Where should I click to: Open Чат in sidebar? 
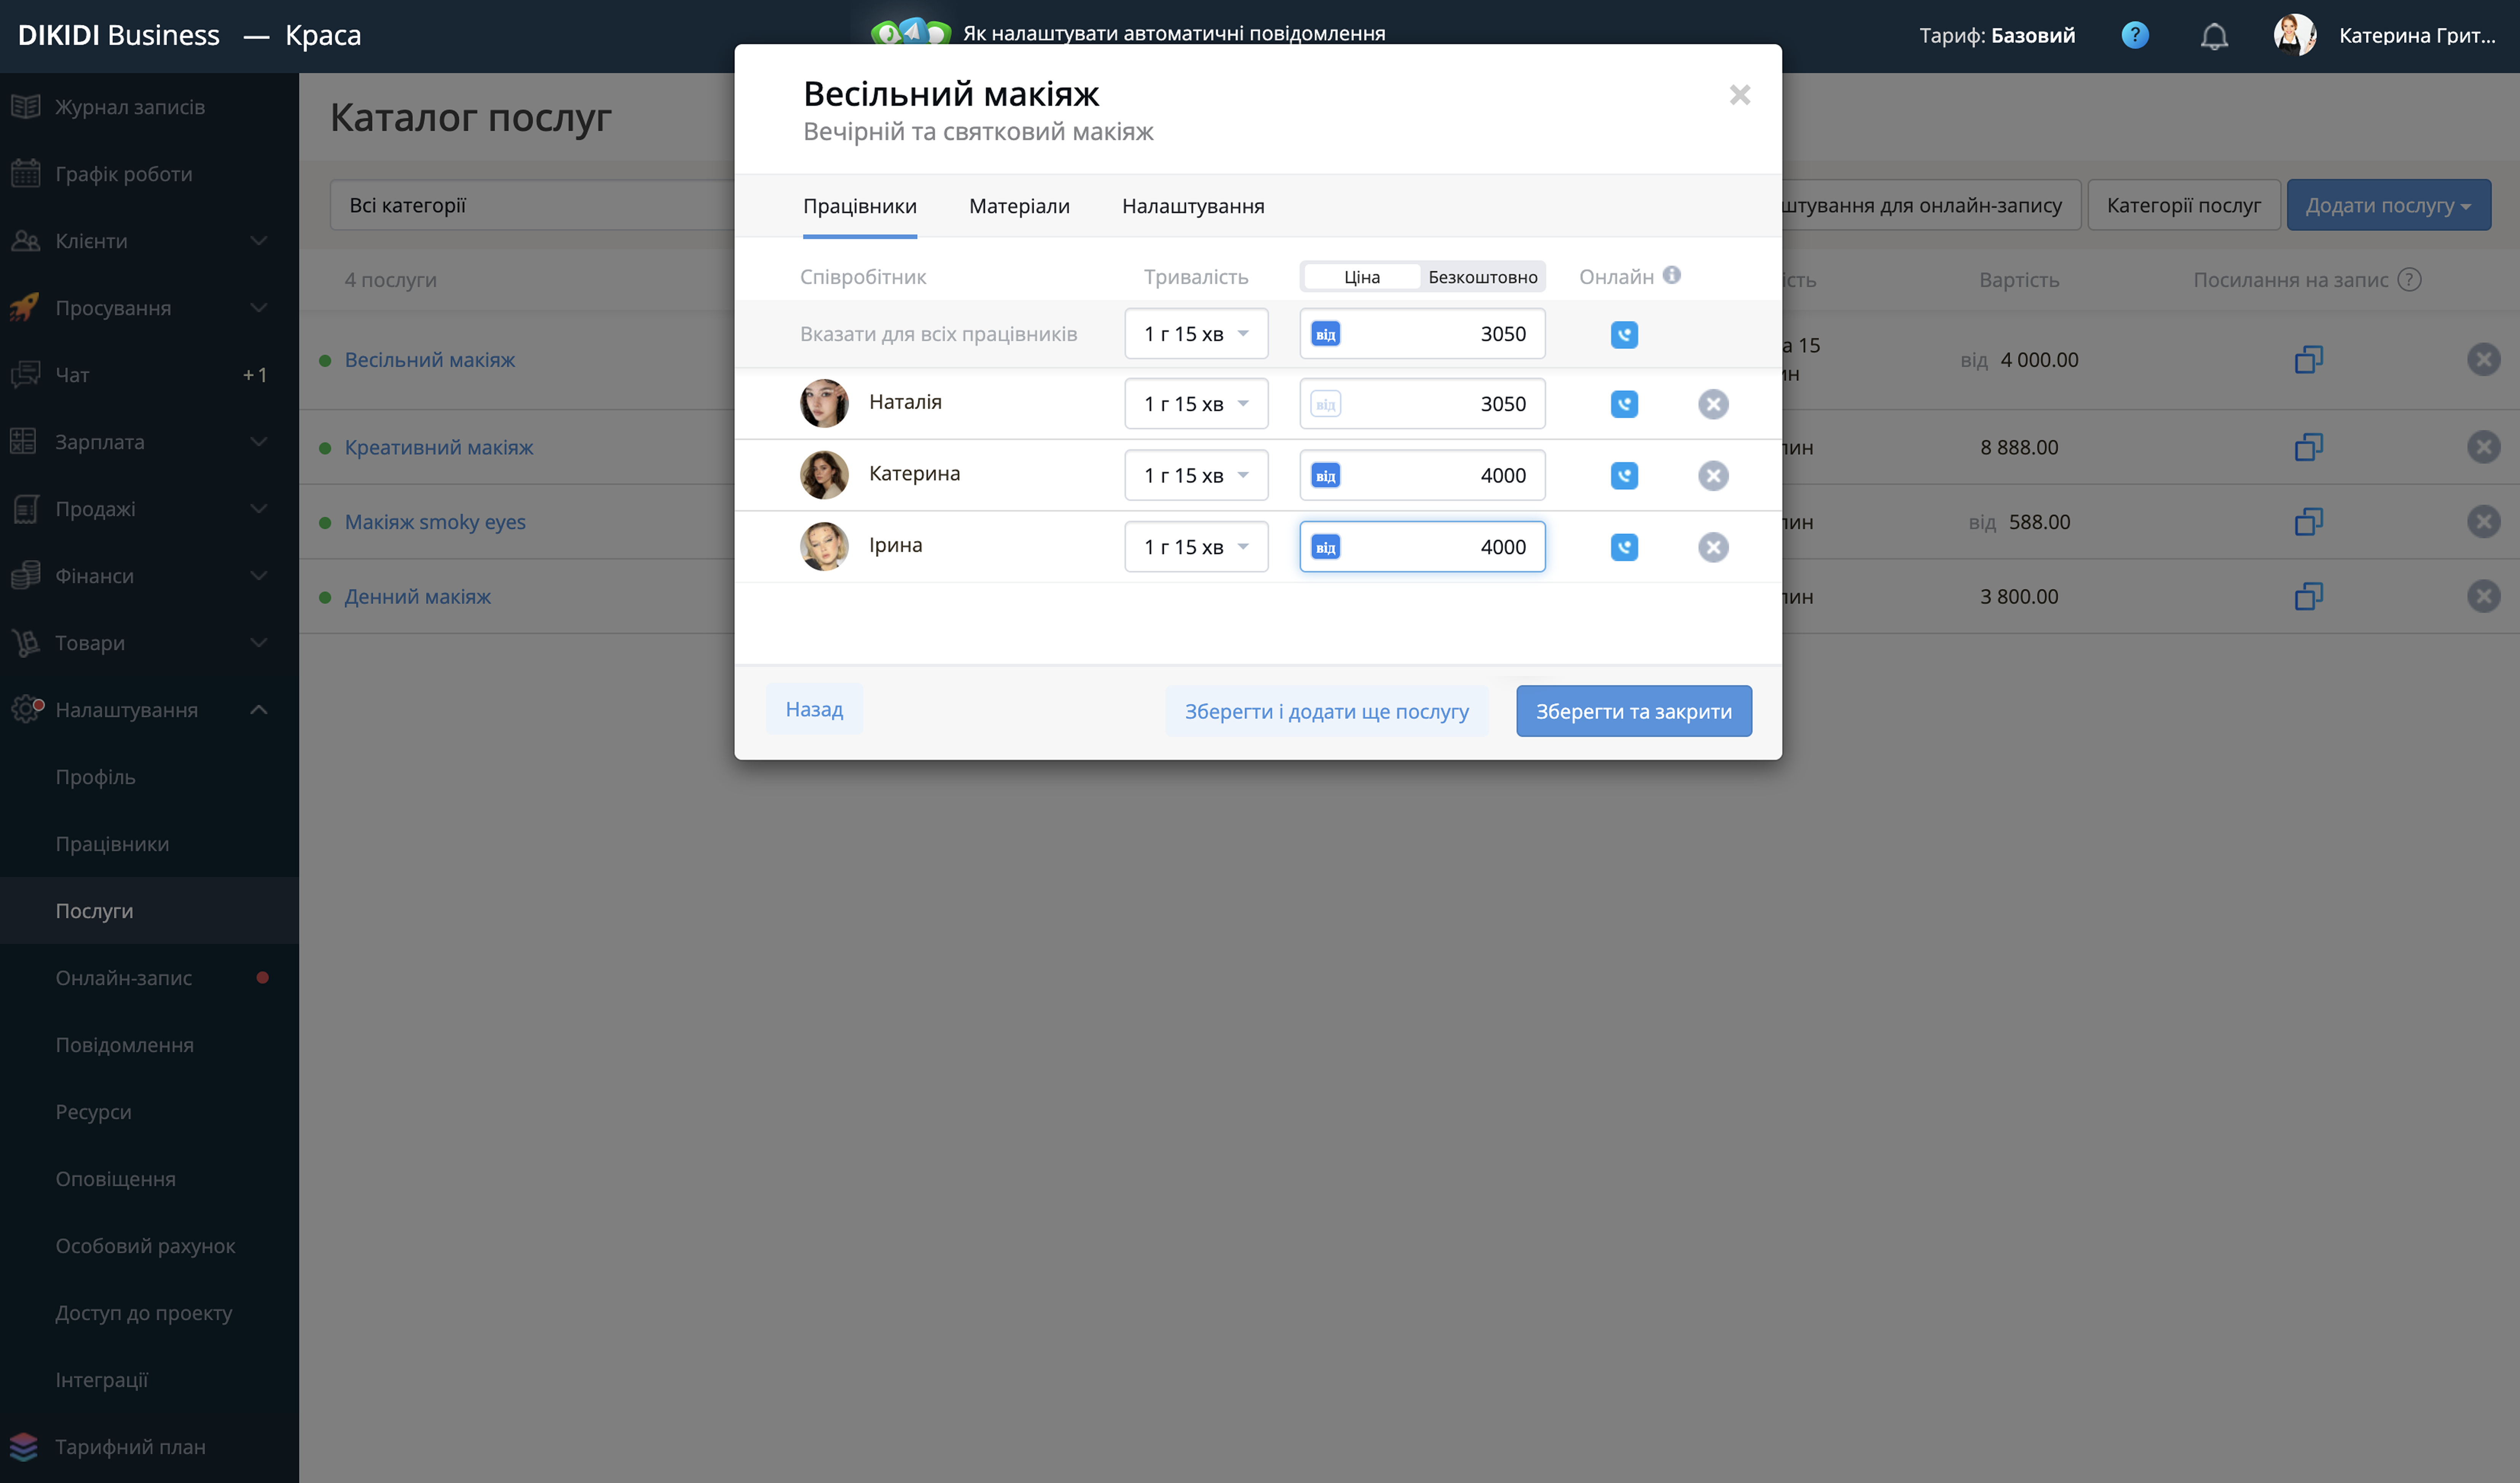149,375
